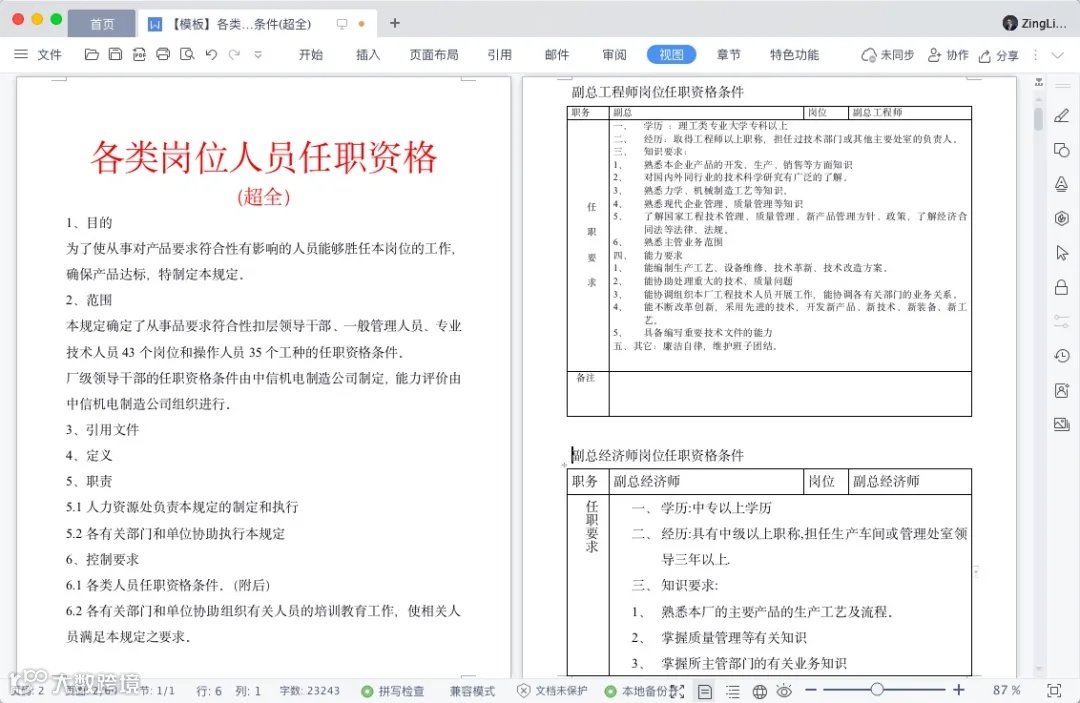Click the zoom slider handle
Image resolution: width=1080 pixels, height=703 pixels.
coord(877,689)
